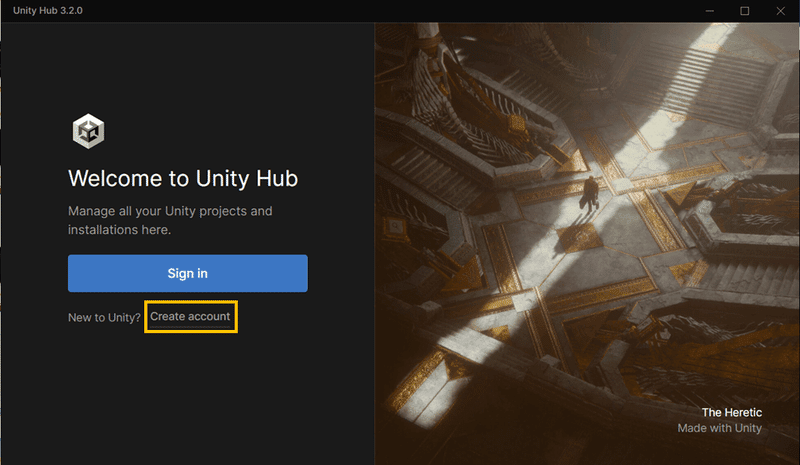Viewport: 800px width, 465px height.
Task: Click the New to Unity? label
Action: pos(104,317)
